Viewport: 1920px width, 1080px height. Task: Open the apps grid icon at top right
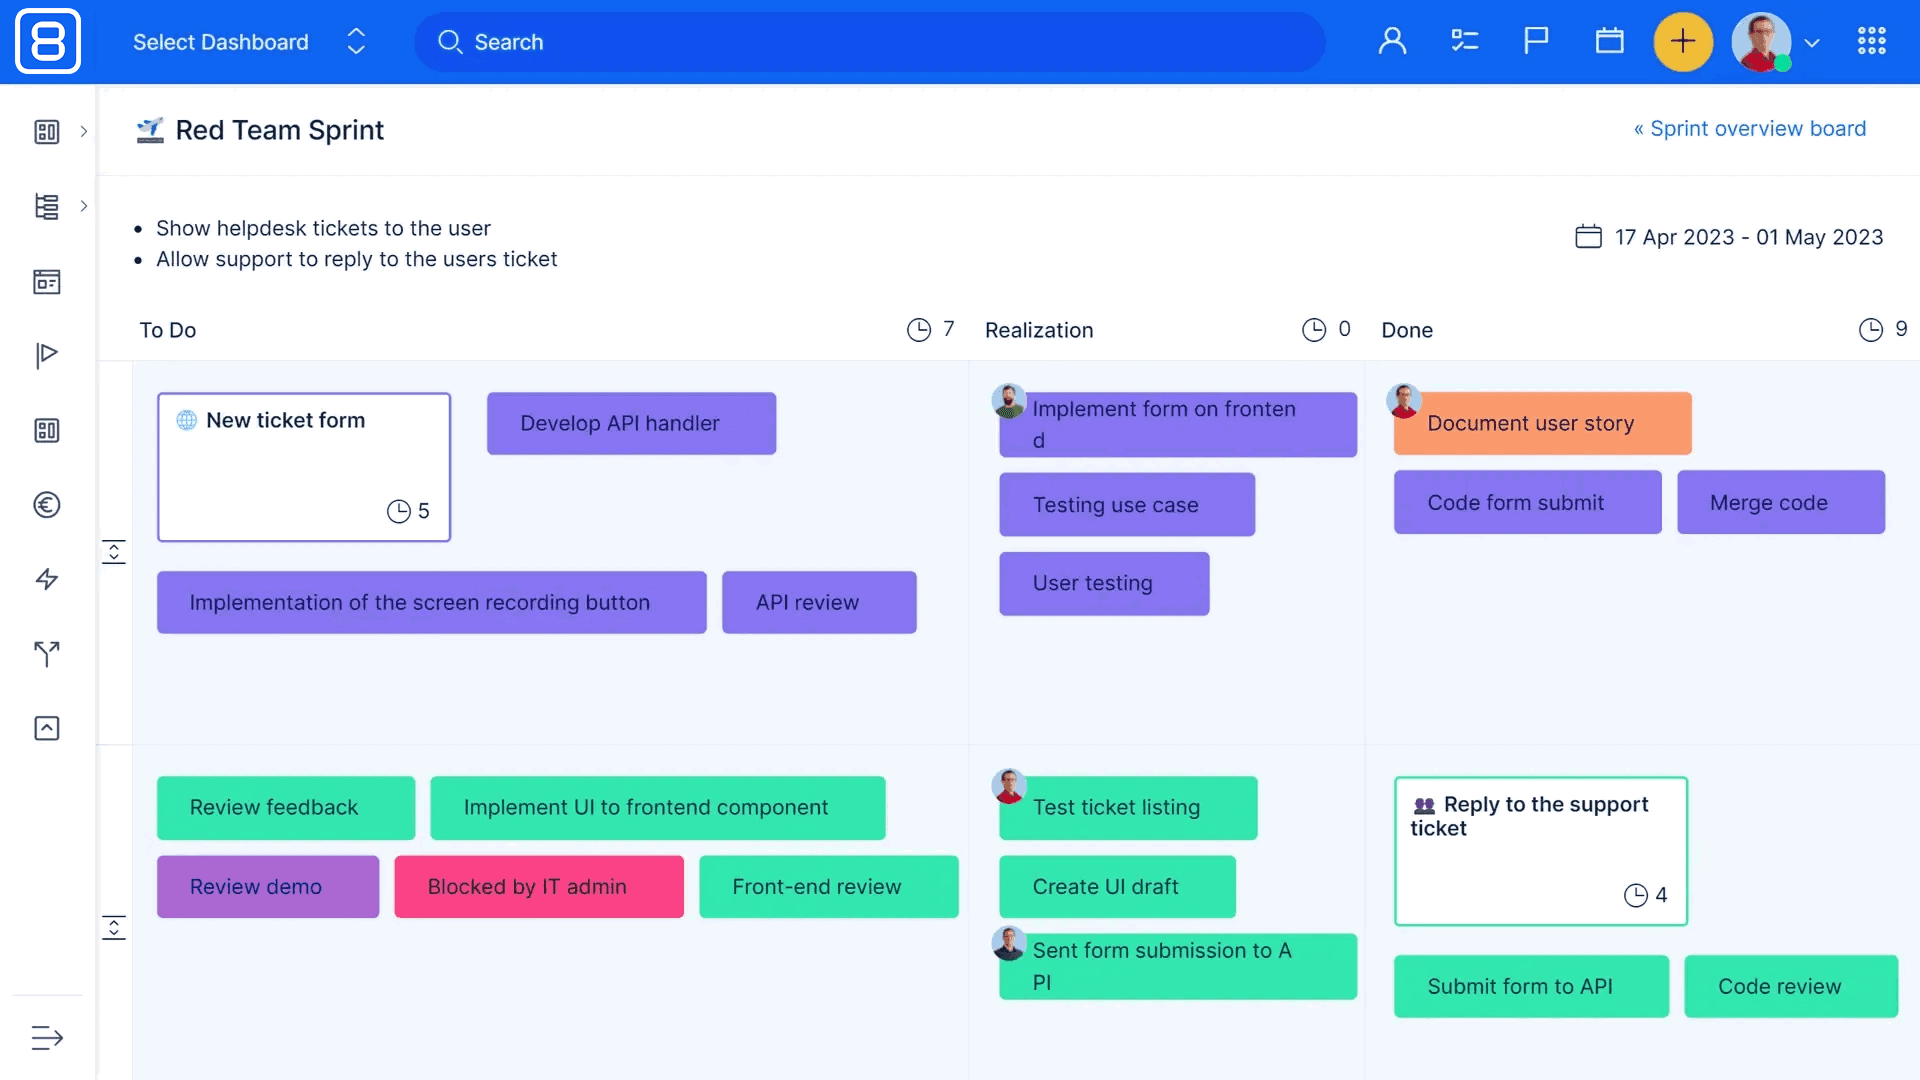[x=1871, y=41]
